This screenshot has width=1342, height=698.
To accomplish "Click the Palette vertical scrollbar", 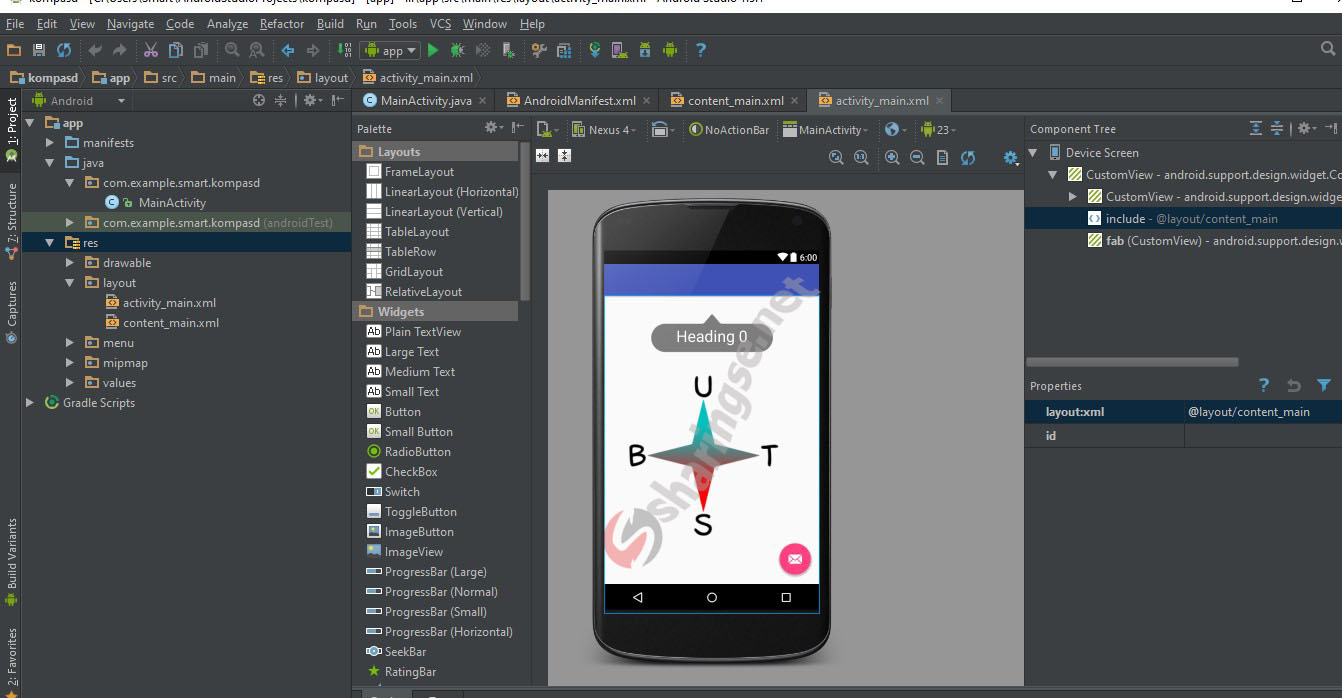I will click(524, 220).
